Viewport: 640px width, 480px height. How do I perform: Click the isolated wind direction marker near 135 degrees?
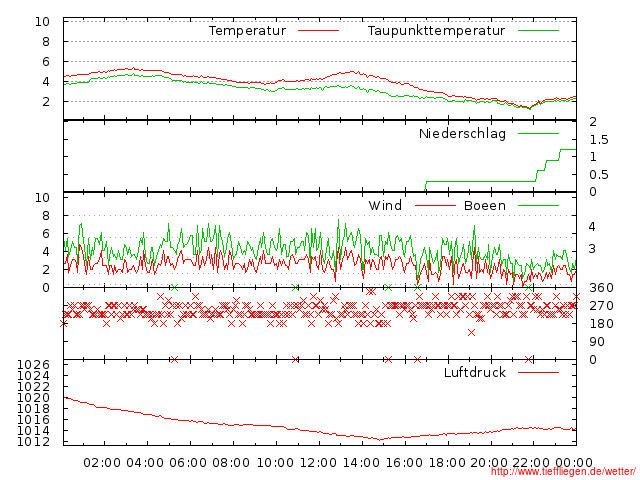(x=471, y=333)
